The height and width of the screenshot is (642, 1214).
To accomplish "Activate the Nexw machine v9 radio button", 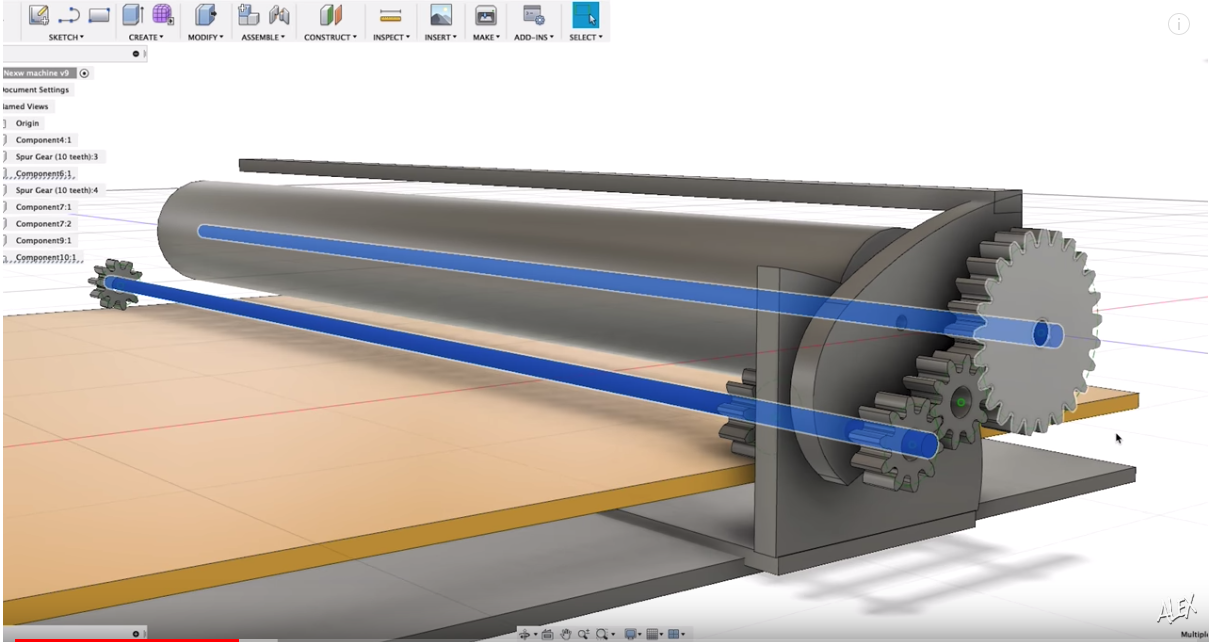I will (x=85, y=73).
